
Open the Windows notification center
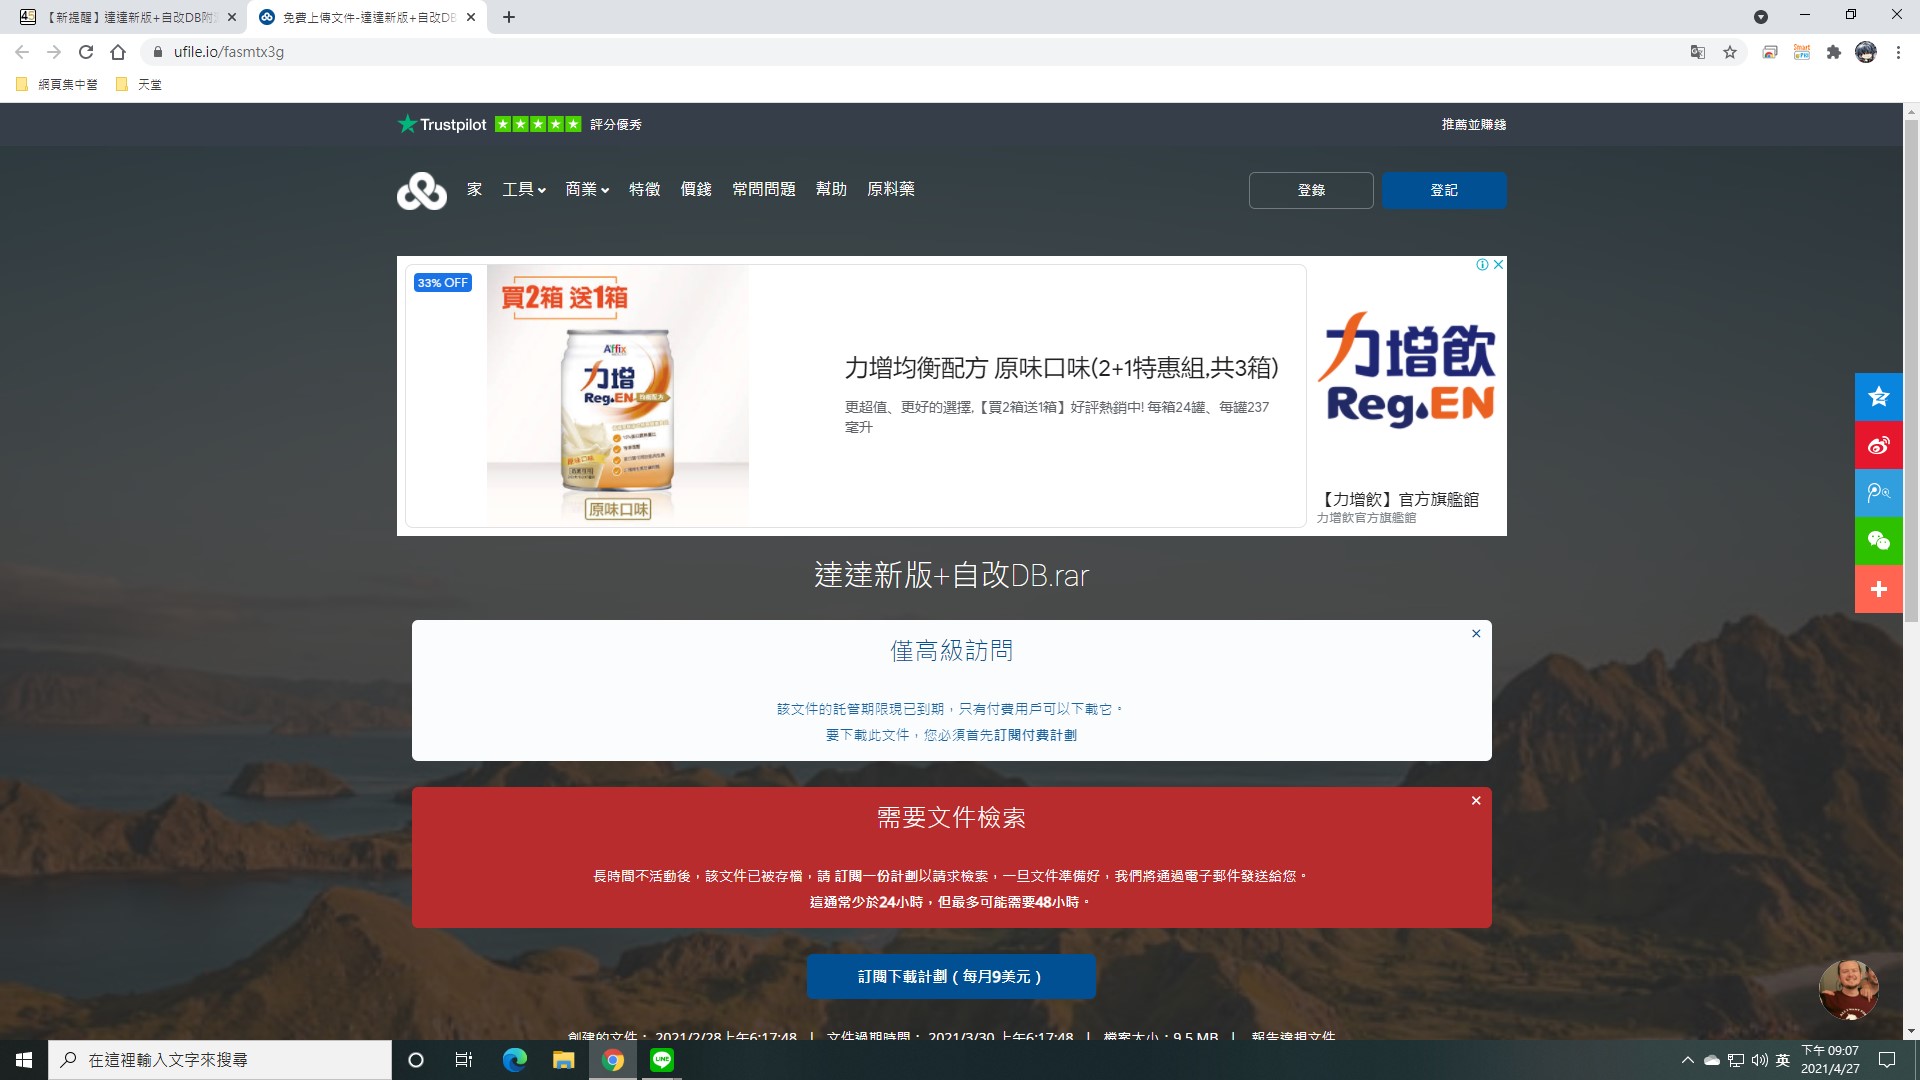pyautogui.click(x=1887, y=1060)
